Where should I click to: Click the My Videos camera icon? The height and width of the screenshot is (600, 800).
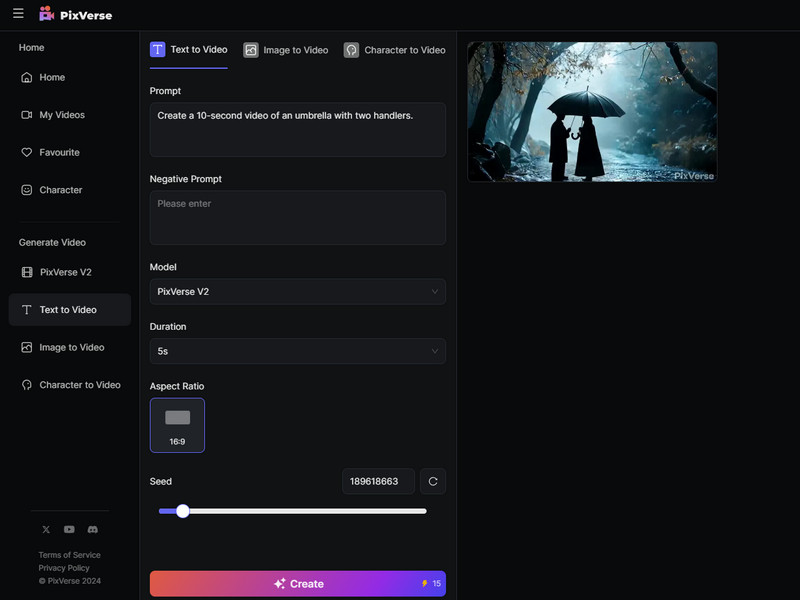[x=25, y=114]
